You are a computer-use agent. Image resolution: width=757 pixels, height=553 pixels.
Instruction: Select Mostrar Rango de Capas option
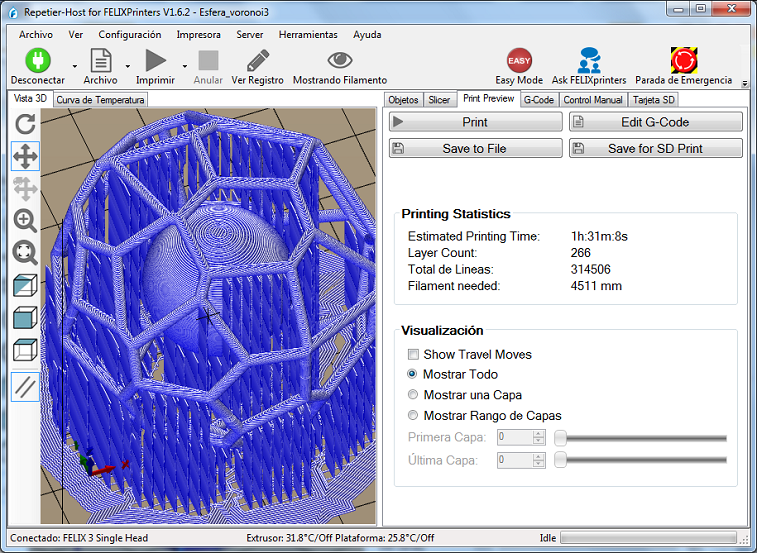(413, 415)
